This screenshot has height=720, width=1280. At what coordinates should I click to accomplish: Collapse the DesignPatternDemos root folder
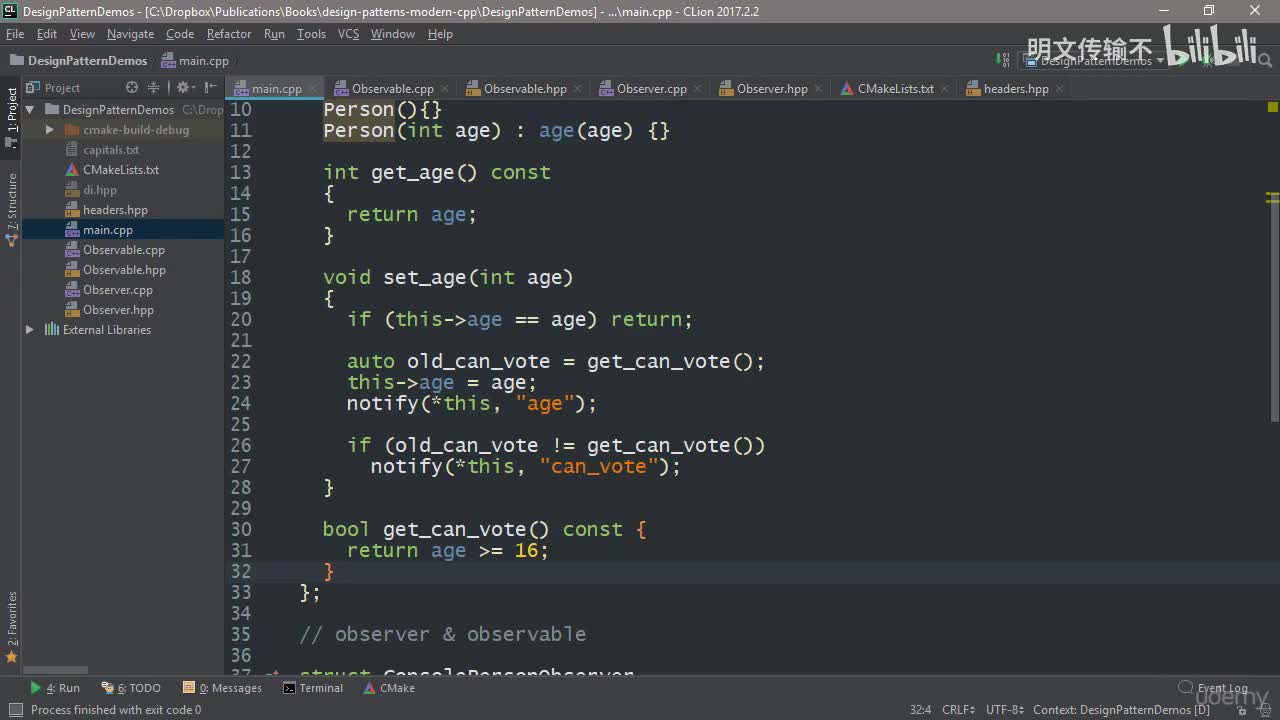[x=30, y=110]
